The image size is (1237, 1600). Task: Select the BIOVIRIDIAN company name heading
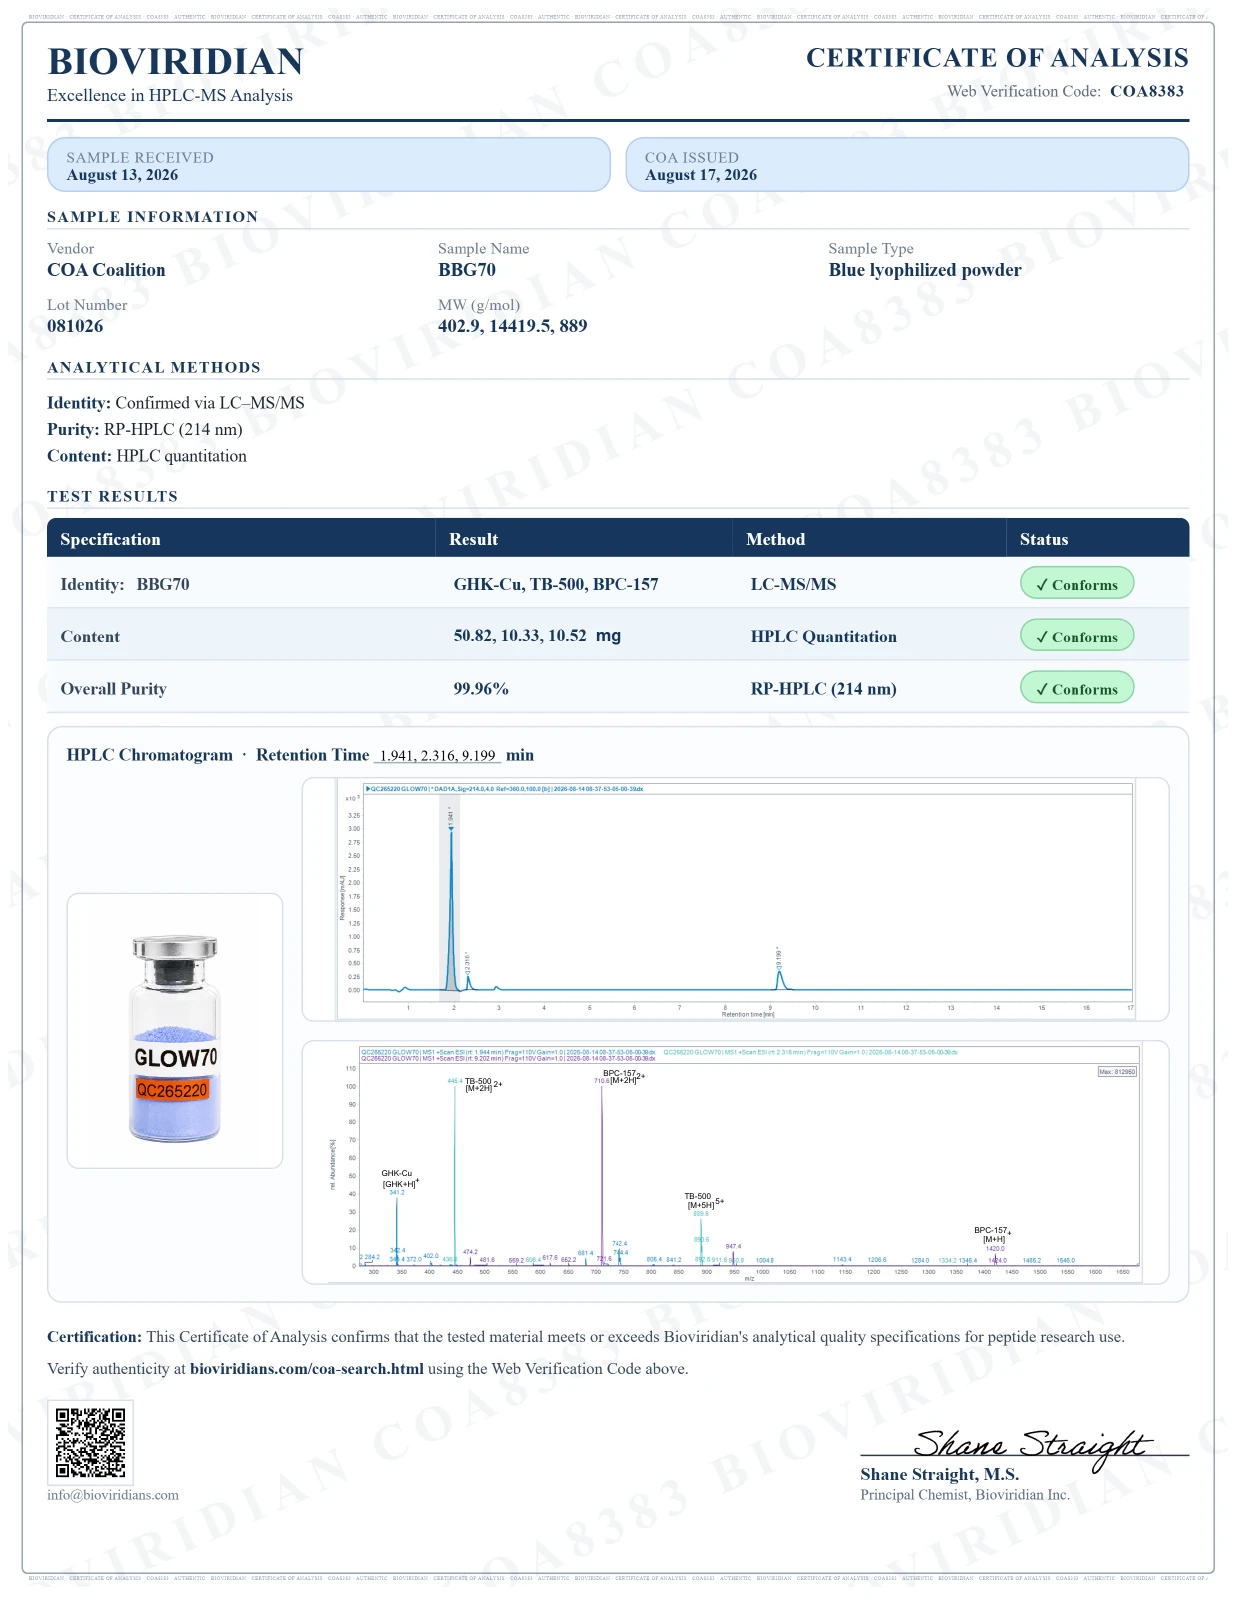pos(175,62)
